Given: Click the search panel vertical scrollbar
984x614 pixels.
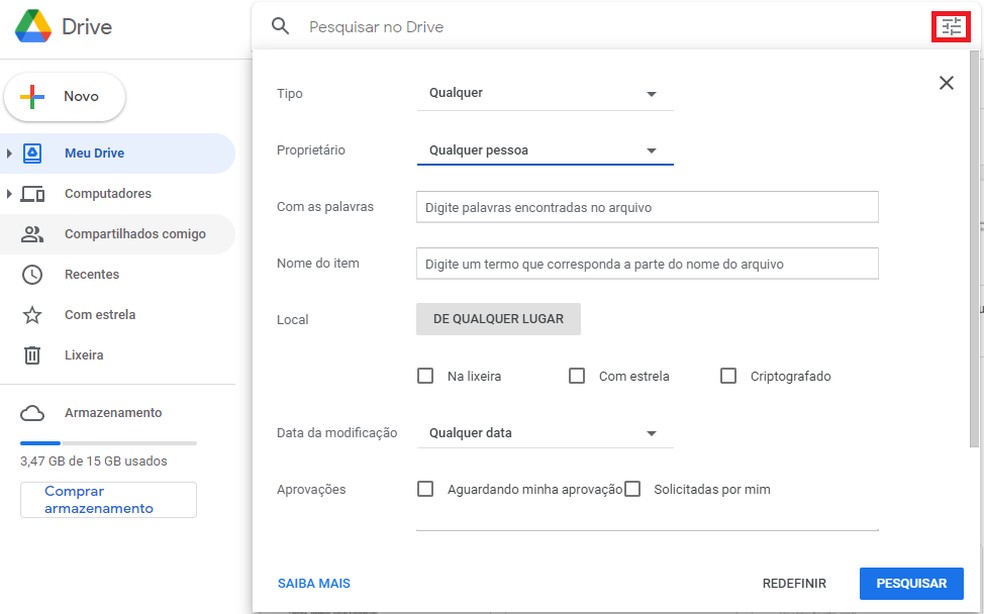Looking at the screenshot, I should point(974,249).
